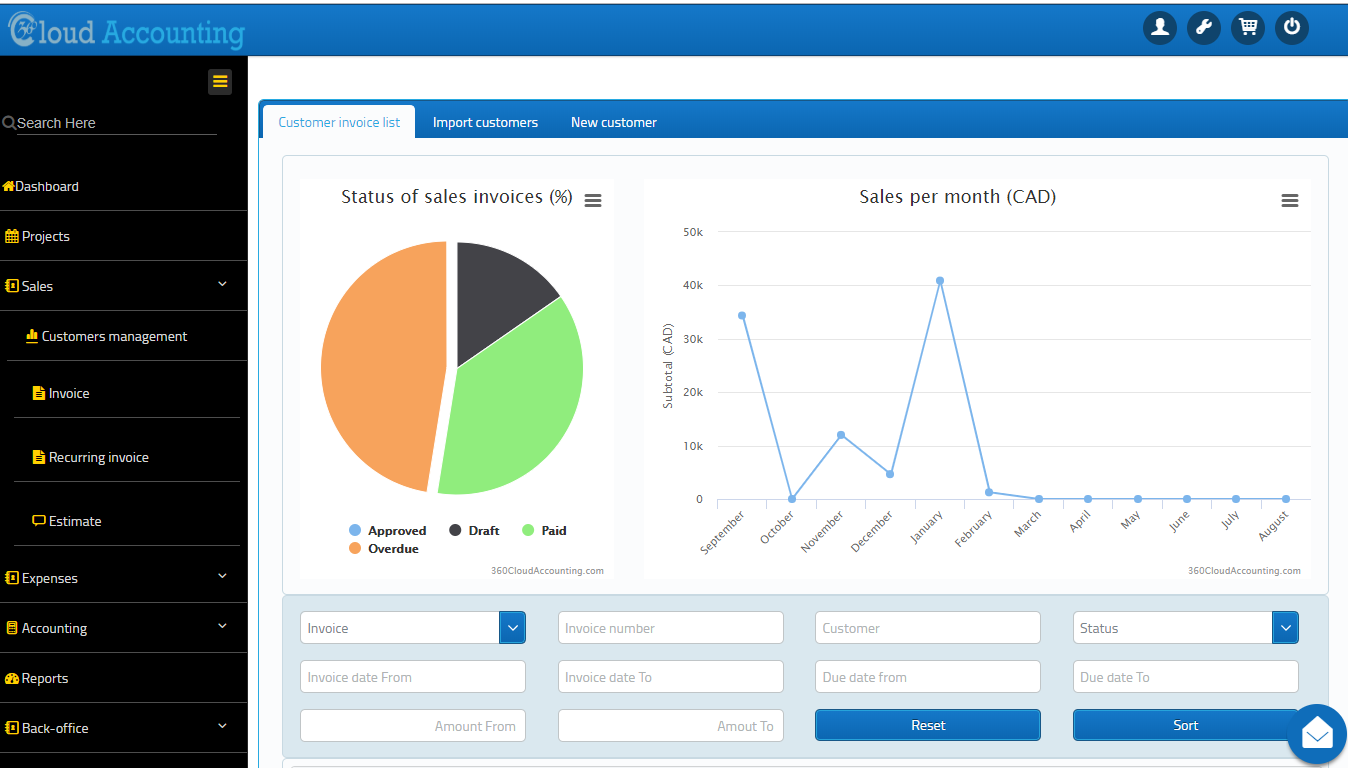Open the shopping cart icon in header
1348x768 pixels.
[x=1248, y=27]
